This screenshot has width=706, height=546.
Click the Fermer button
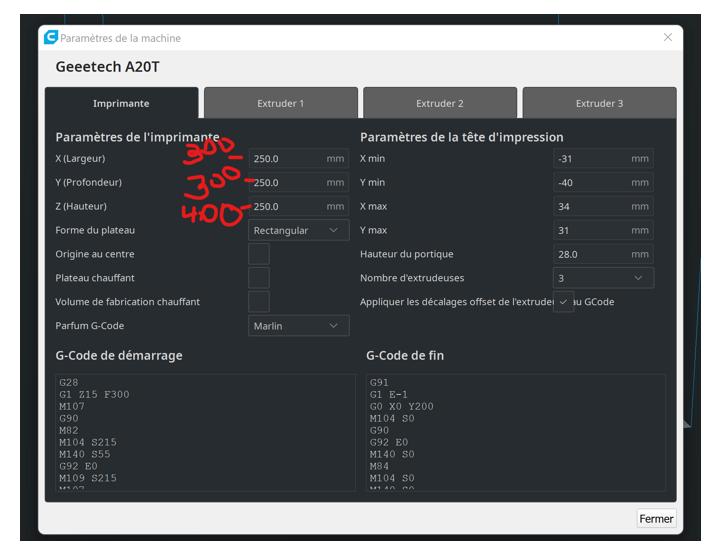click(656, 519)
